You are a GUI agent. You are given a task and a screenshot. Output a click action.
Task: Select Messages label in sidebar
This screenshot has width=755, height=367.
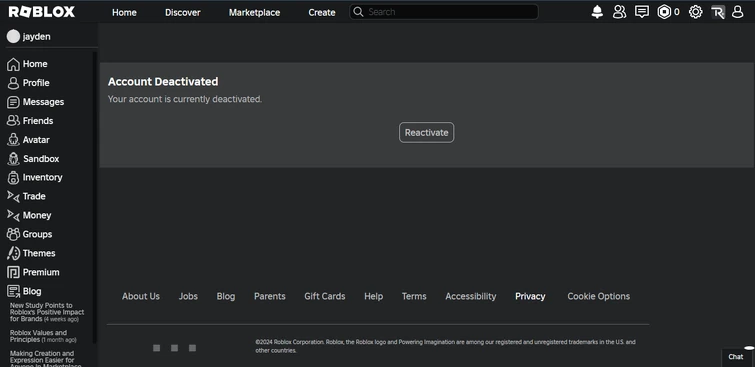click(x=43, y=102)
